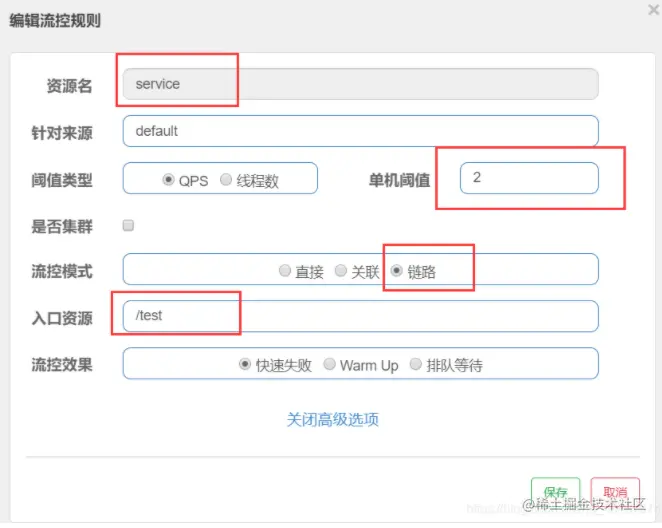Collapse options via 关闭高级选项 link

click(x=333, y=420)
